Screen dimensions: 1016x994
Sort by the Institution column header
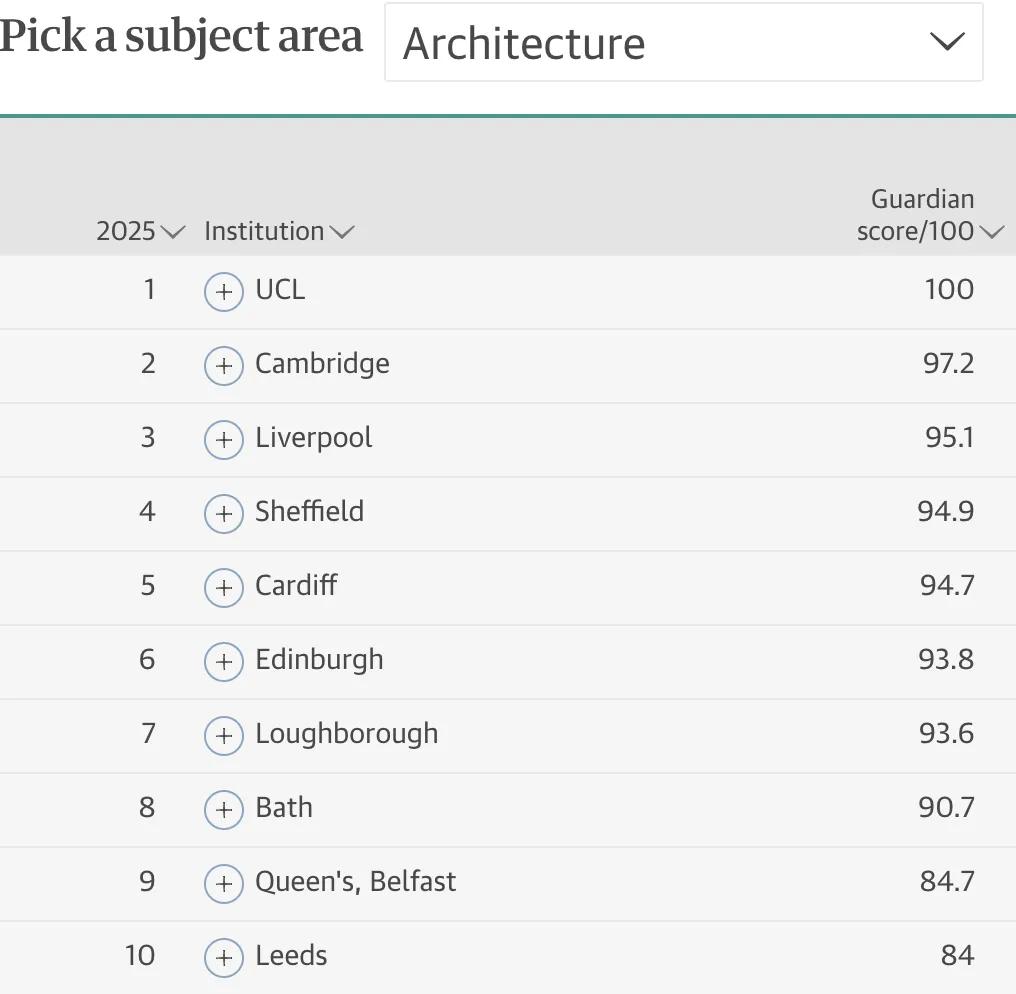[278, 232]
